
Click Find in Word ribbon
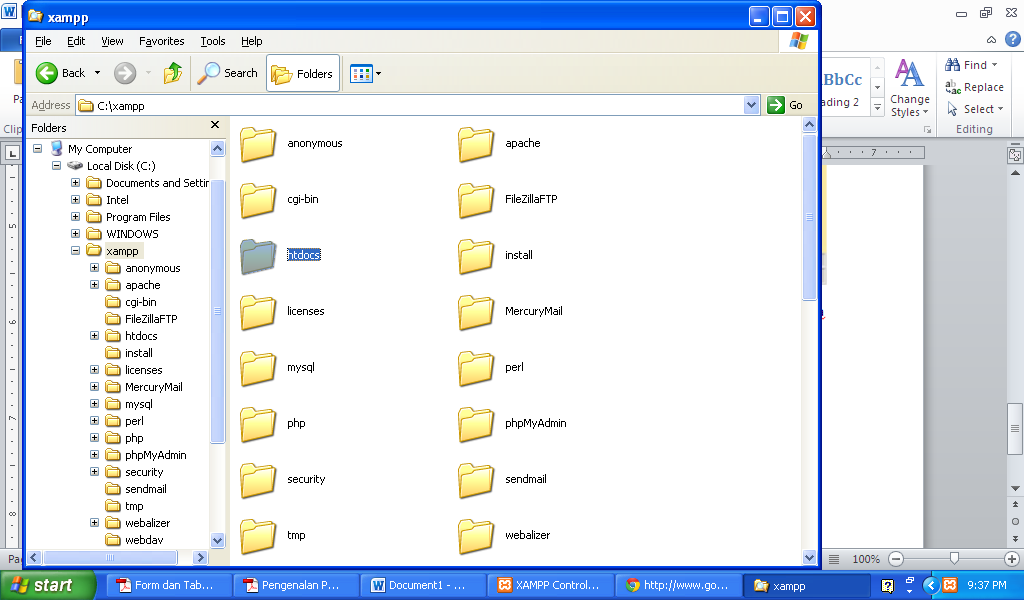(971, 65)
